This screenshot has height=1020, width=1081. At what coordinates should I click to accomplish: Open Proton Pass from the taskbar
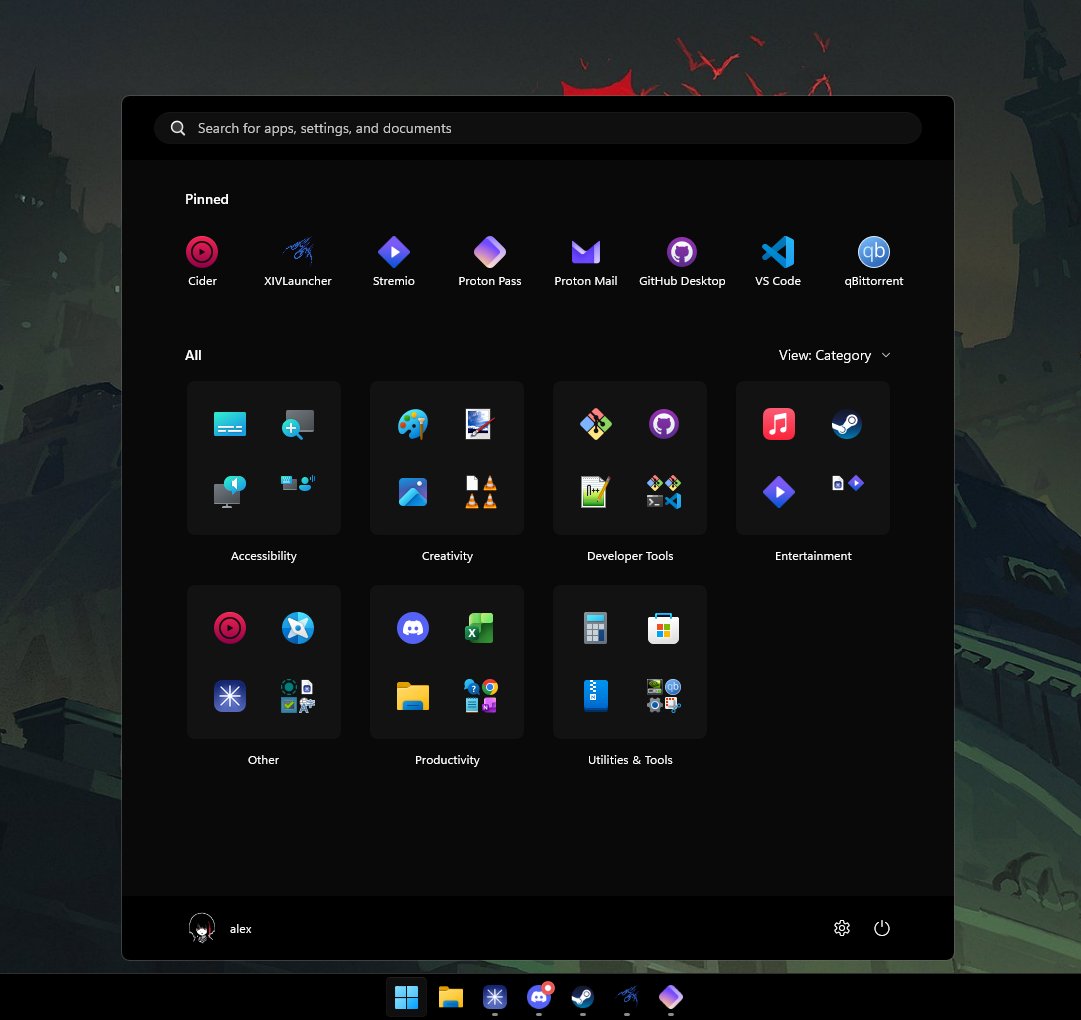tap(671, 997)
